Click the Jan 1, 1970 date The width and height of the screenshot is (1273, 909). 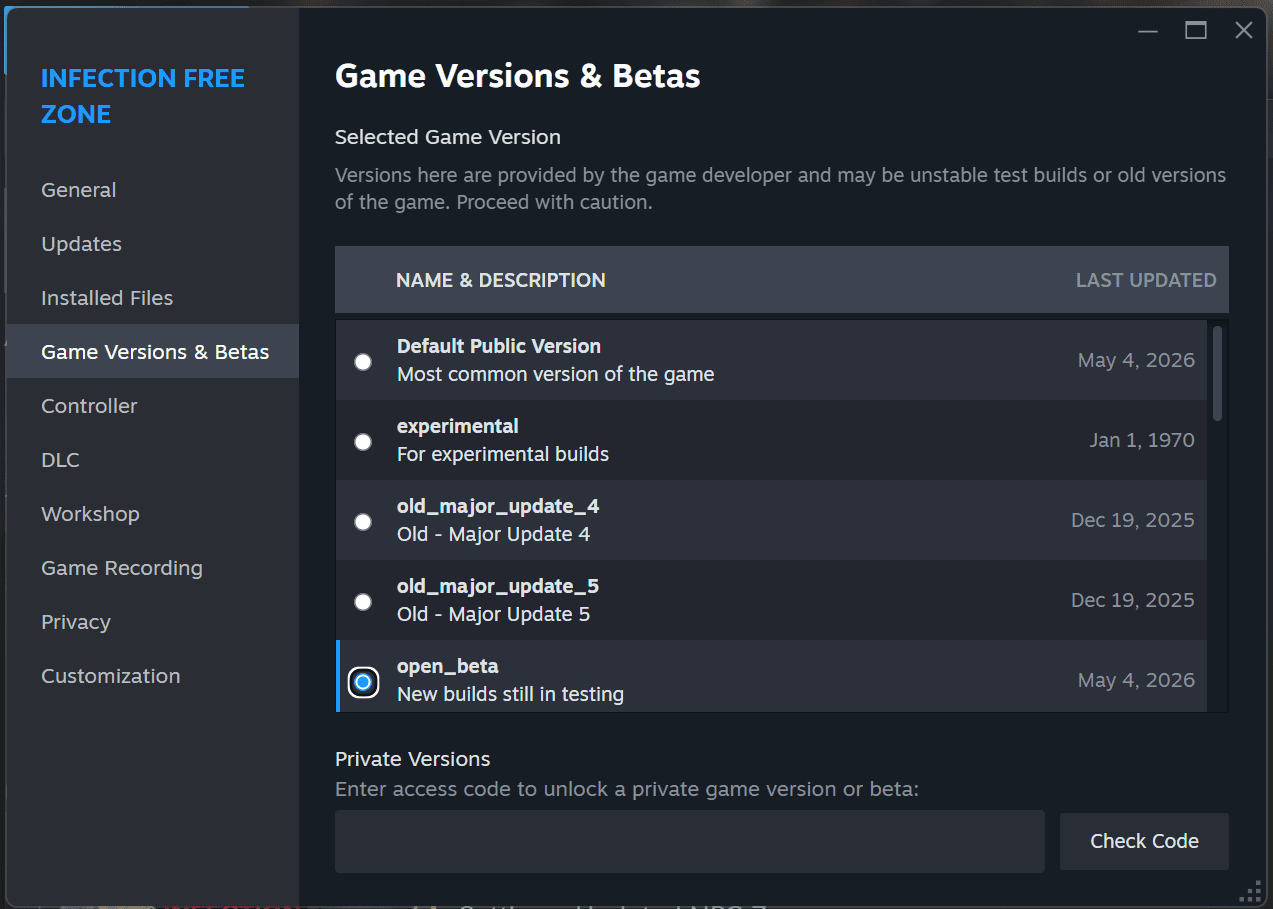(1142, 440)
